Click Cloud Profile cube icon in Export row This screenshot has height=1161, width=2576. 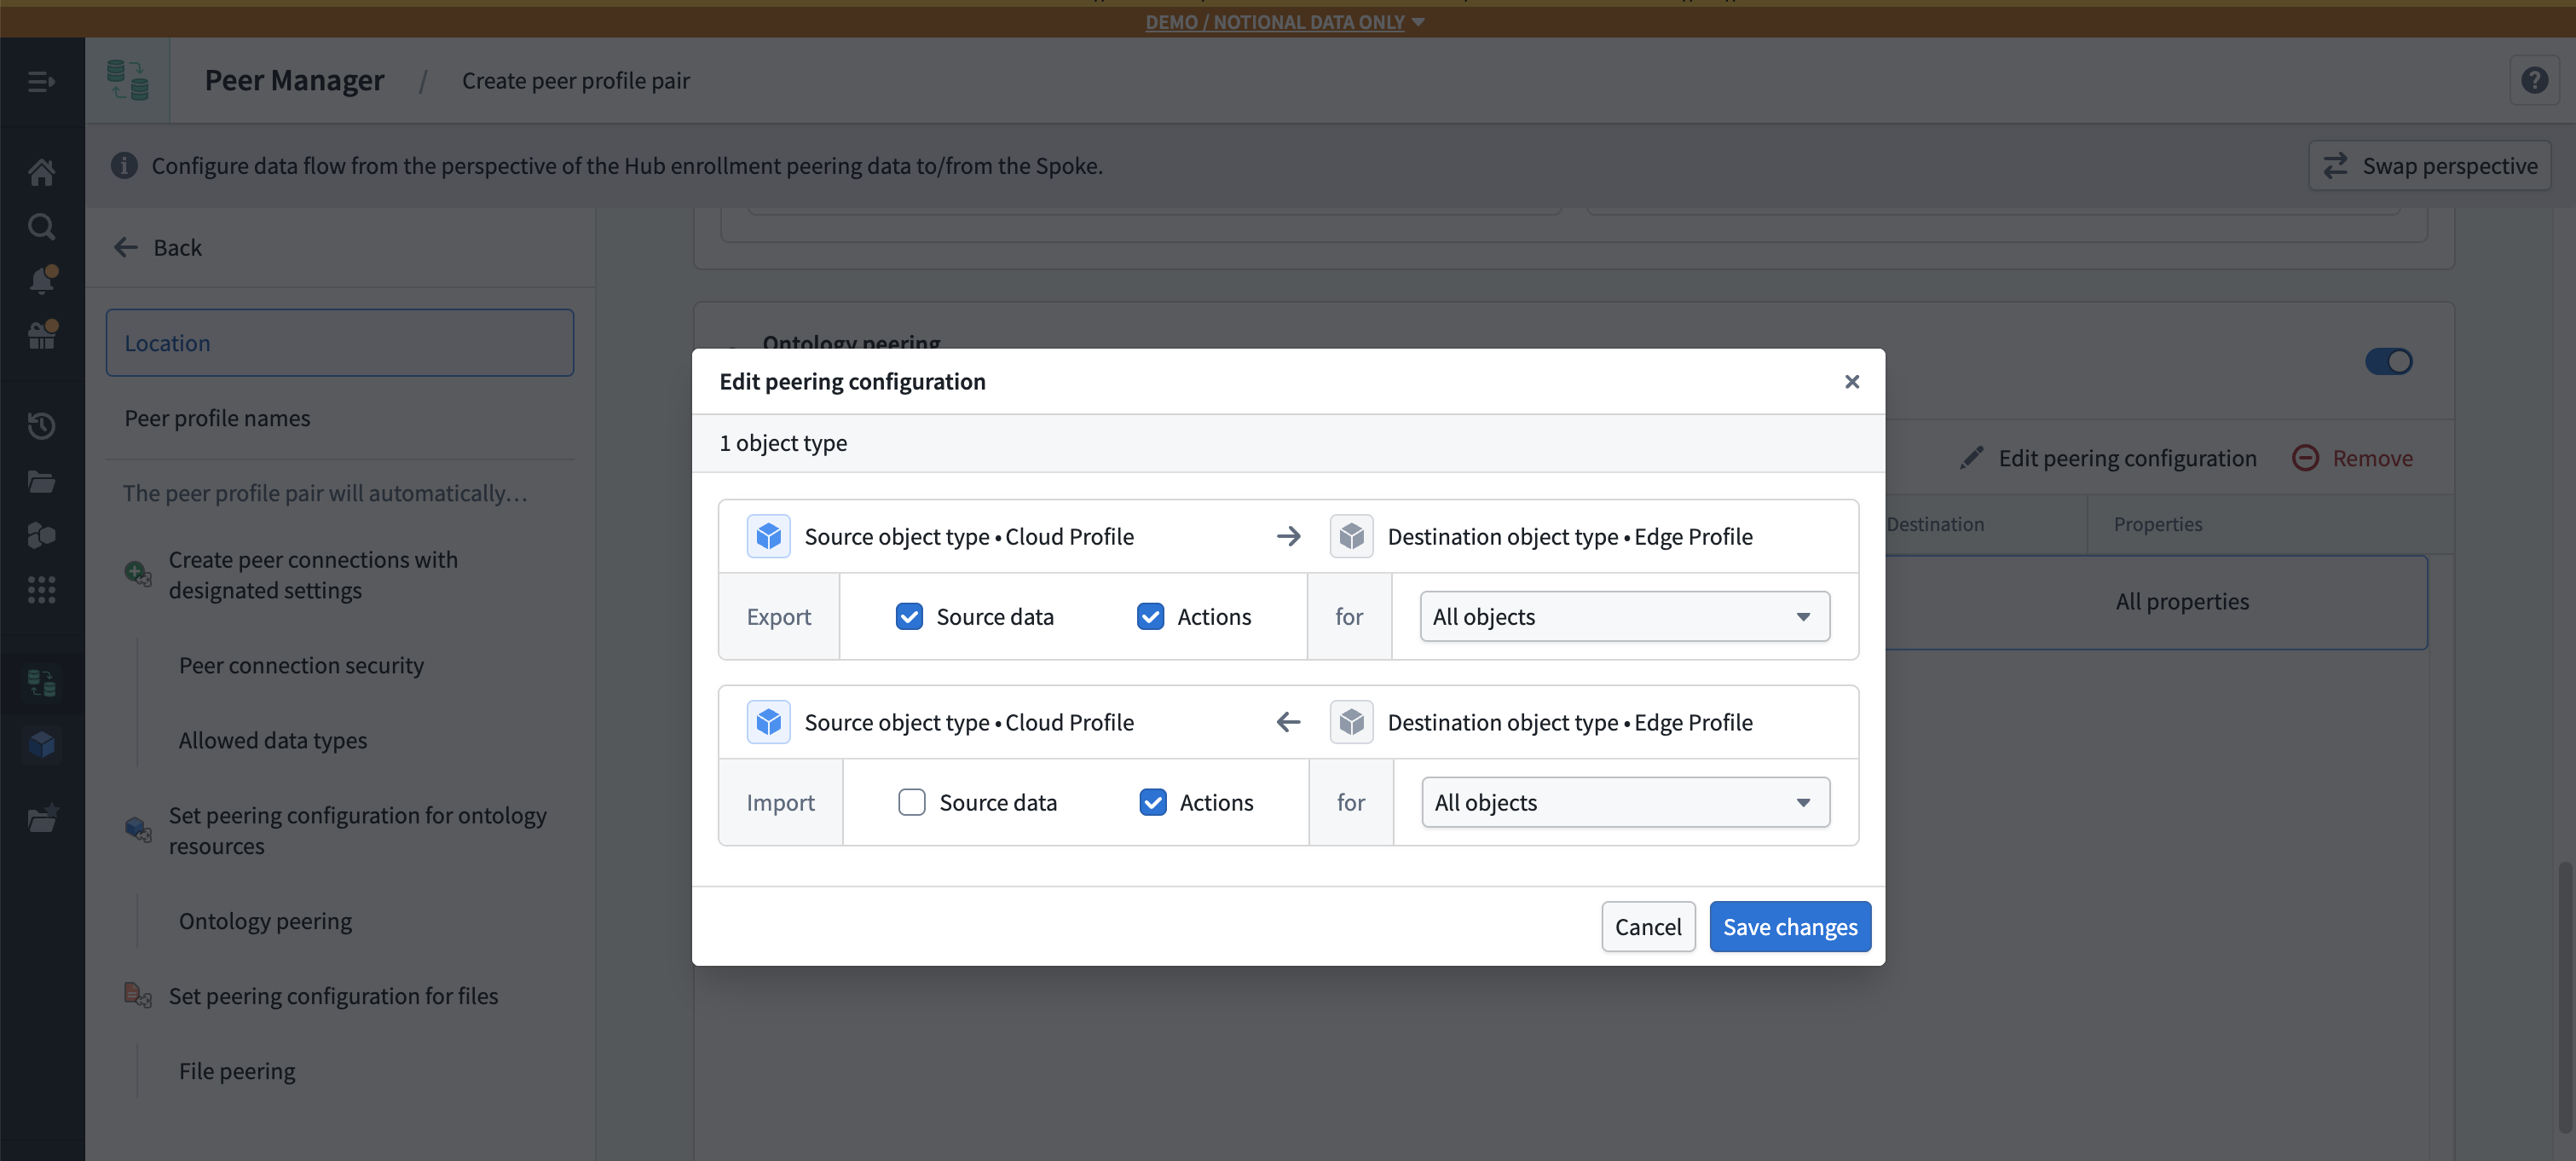(x=768, y=536)
